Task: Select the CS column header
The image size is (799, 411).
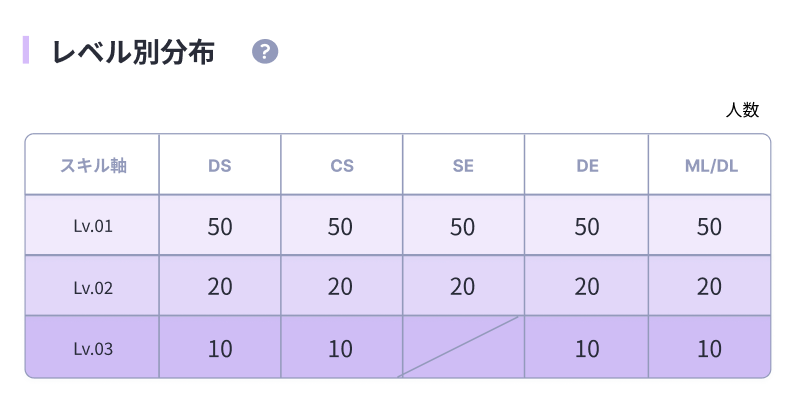Action: coord(342,165)
